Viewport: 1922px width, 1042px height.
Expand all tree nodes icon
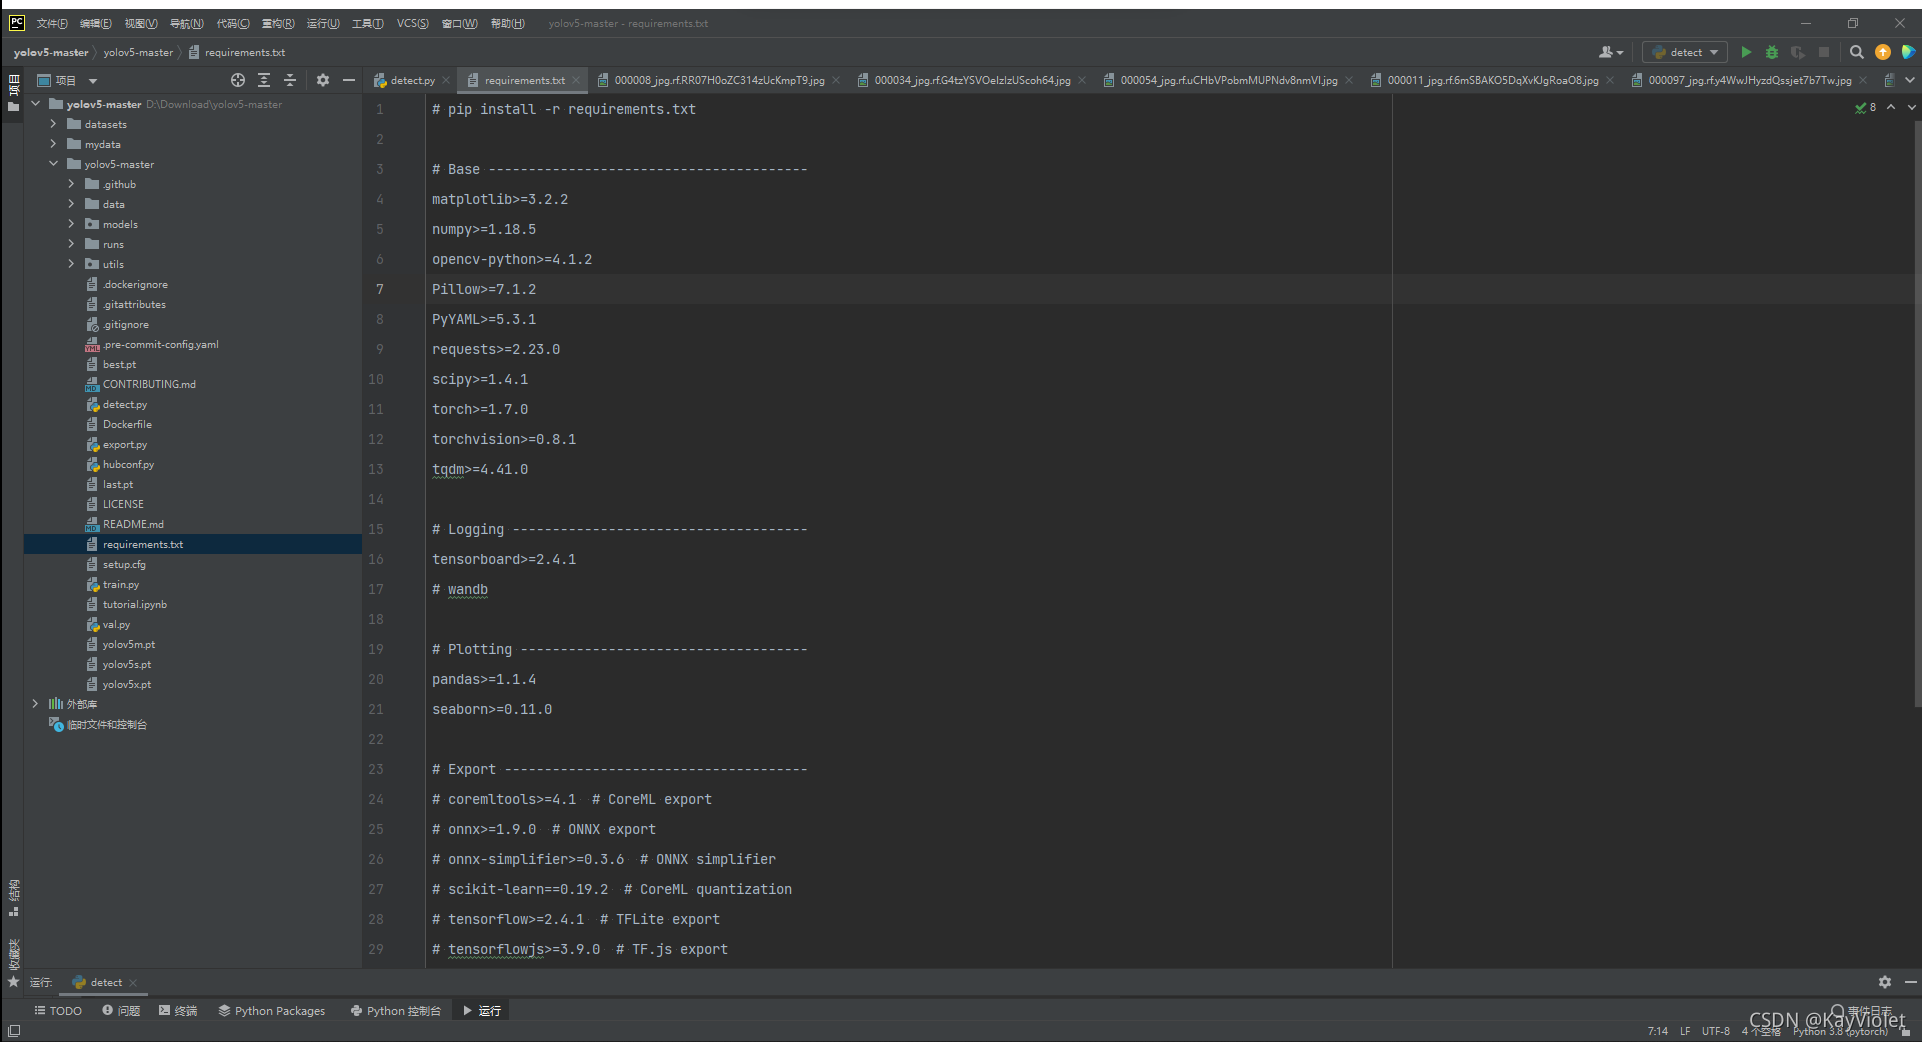(x=264, y=80)
